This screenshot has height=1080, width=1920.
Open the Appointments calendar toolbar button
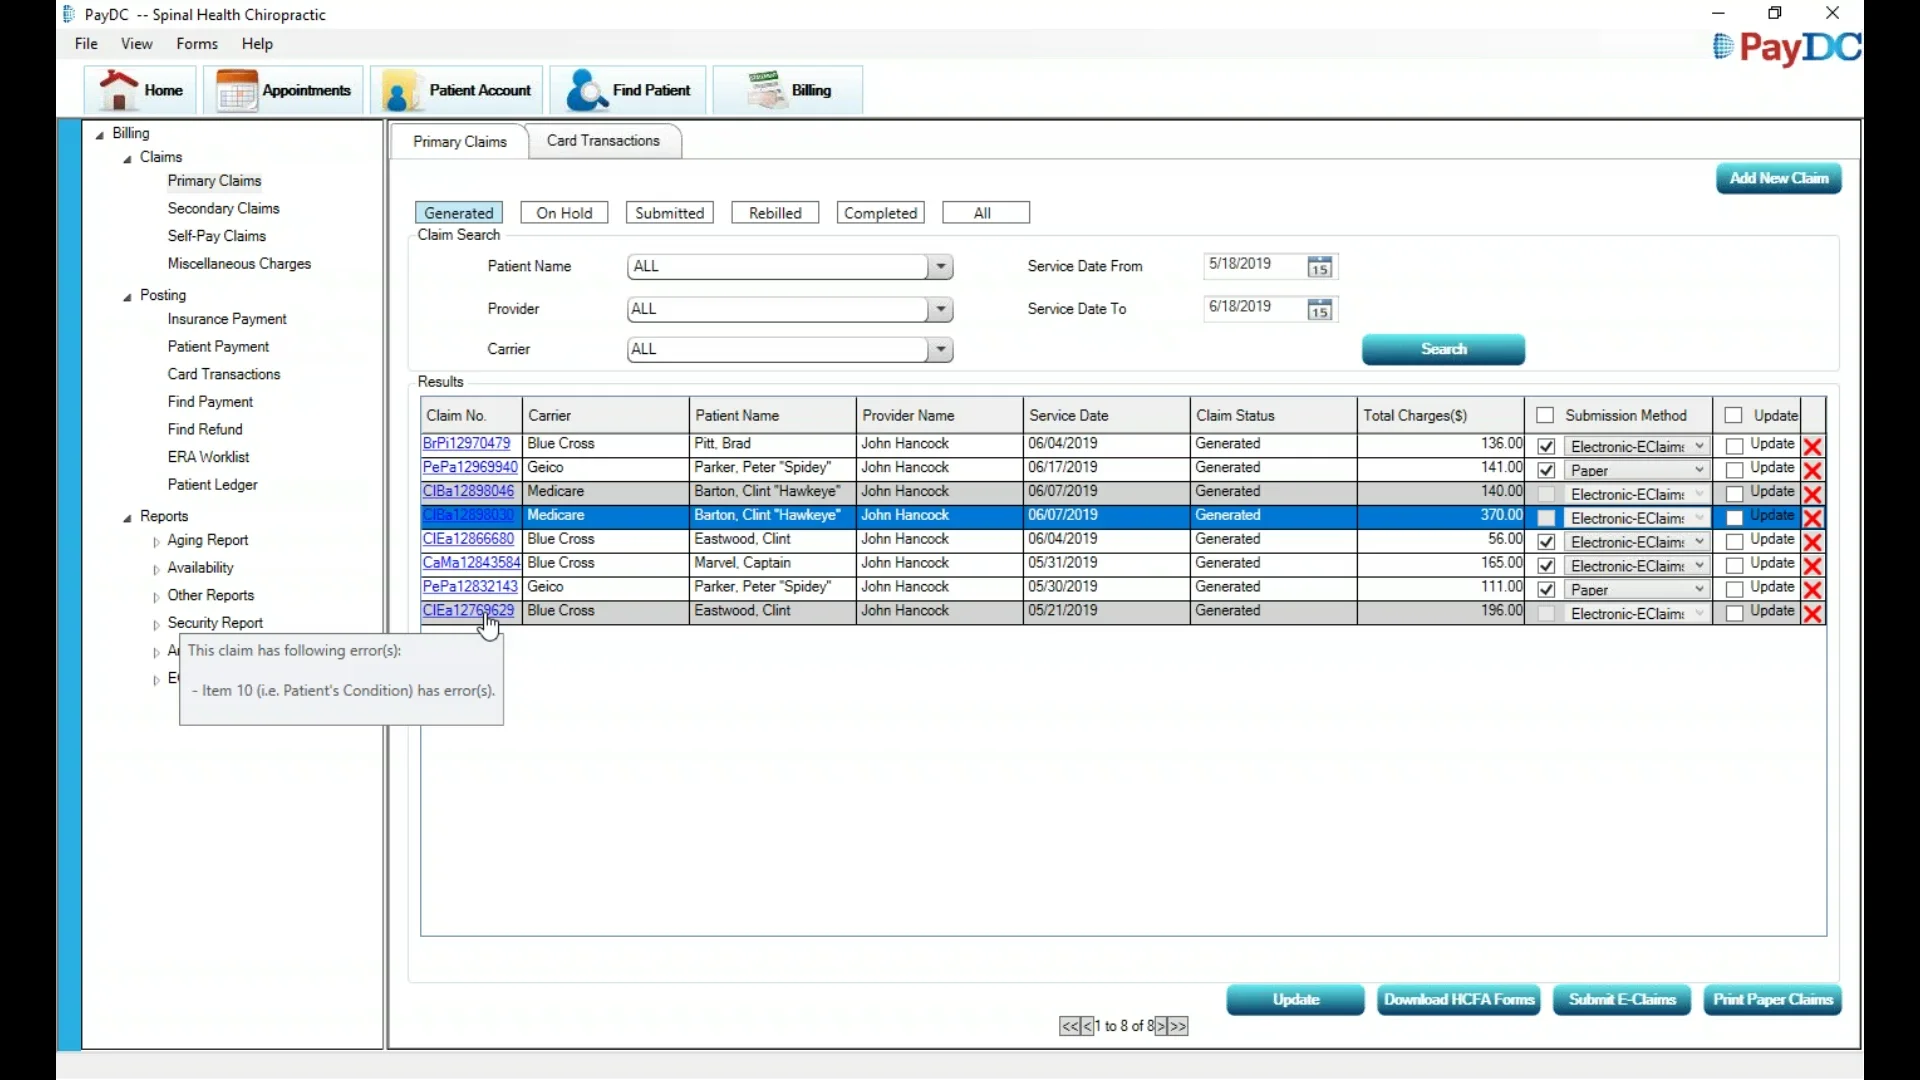284,90
